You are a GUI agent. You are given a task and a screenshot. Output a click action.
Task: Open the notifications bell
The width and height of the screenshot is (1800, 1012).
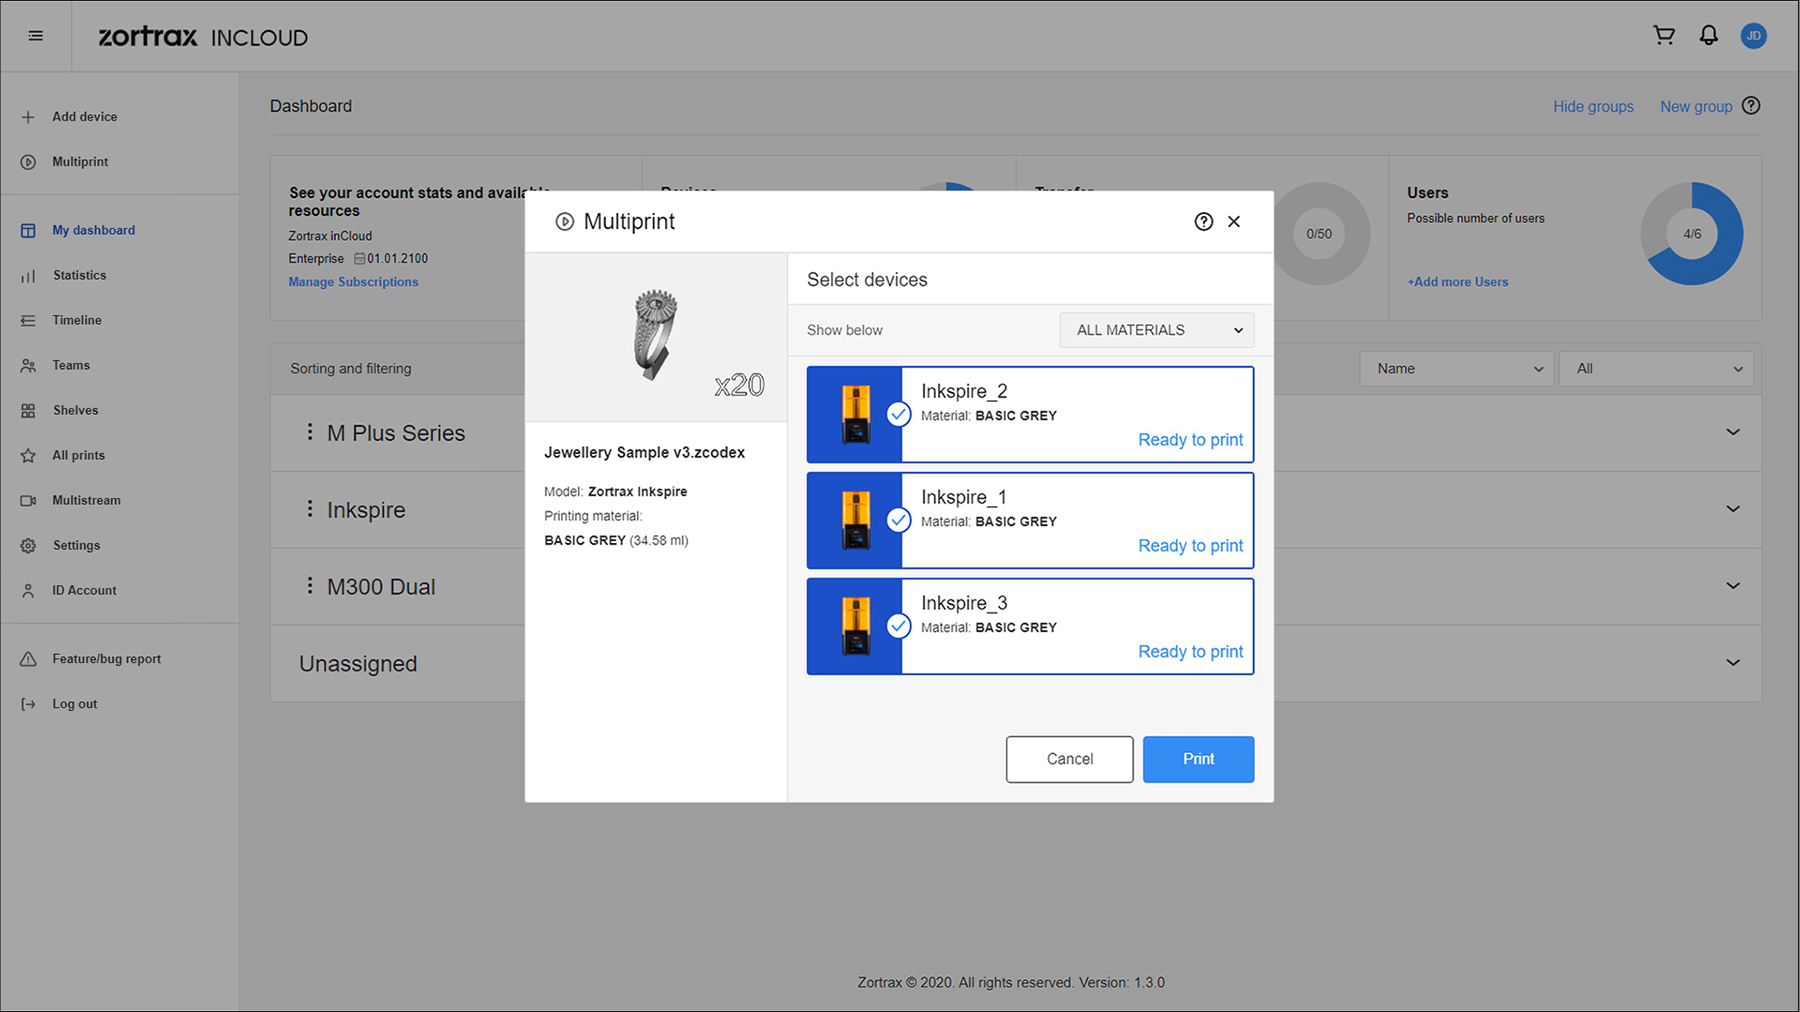point(1709,36)
